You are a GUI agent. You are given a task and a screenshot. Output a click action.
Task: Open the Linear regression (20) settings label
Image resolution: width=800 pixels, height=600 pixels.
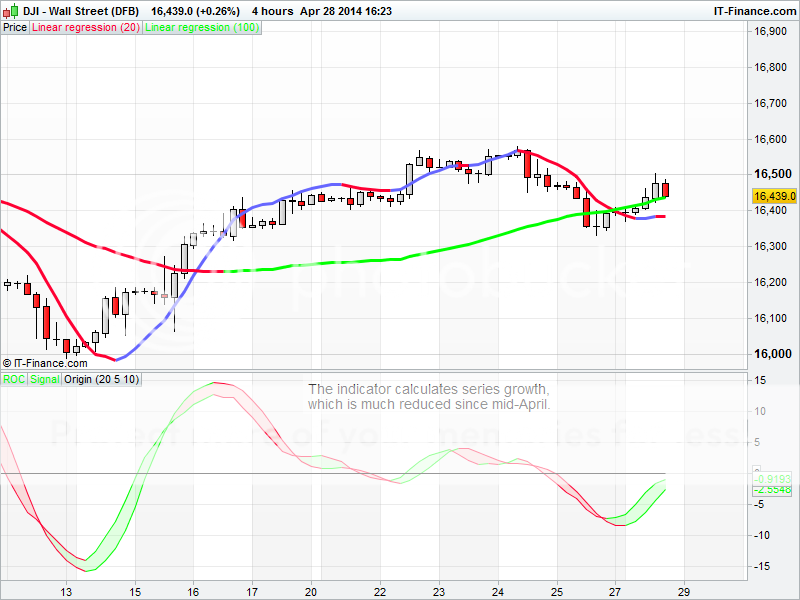tap(86, 28)
